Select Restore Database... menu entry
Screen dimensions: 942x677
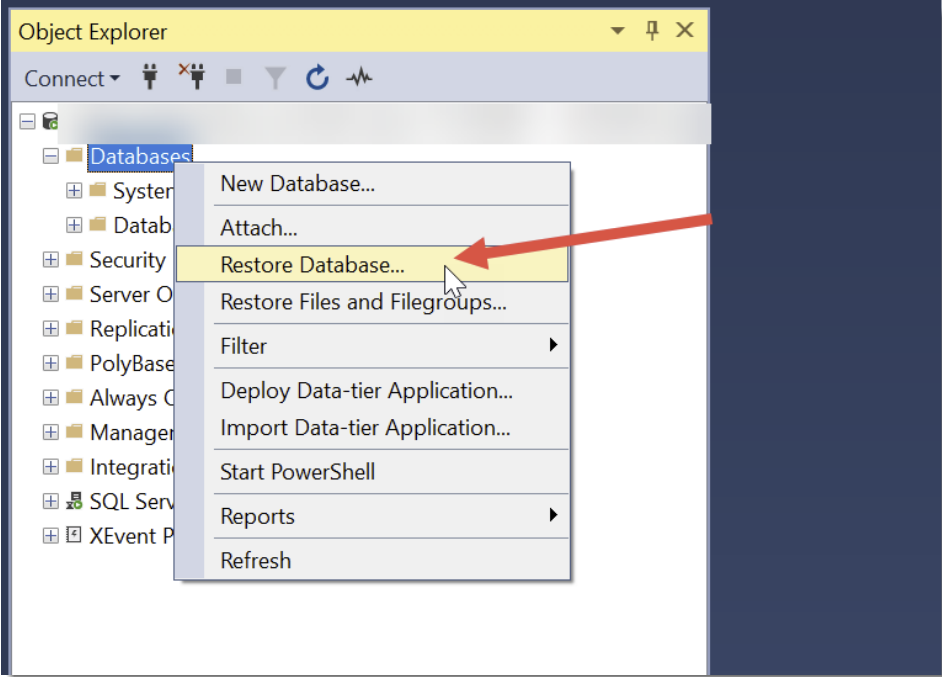point(372,264)
